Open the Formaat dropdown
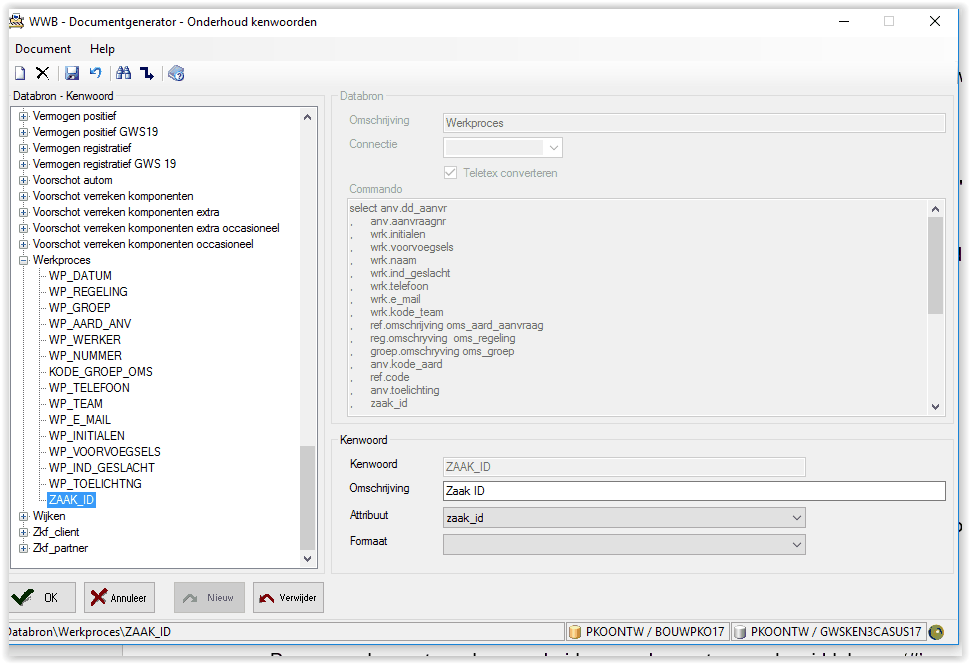This screenshot has height=664, width=970. pos(797,545)
